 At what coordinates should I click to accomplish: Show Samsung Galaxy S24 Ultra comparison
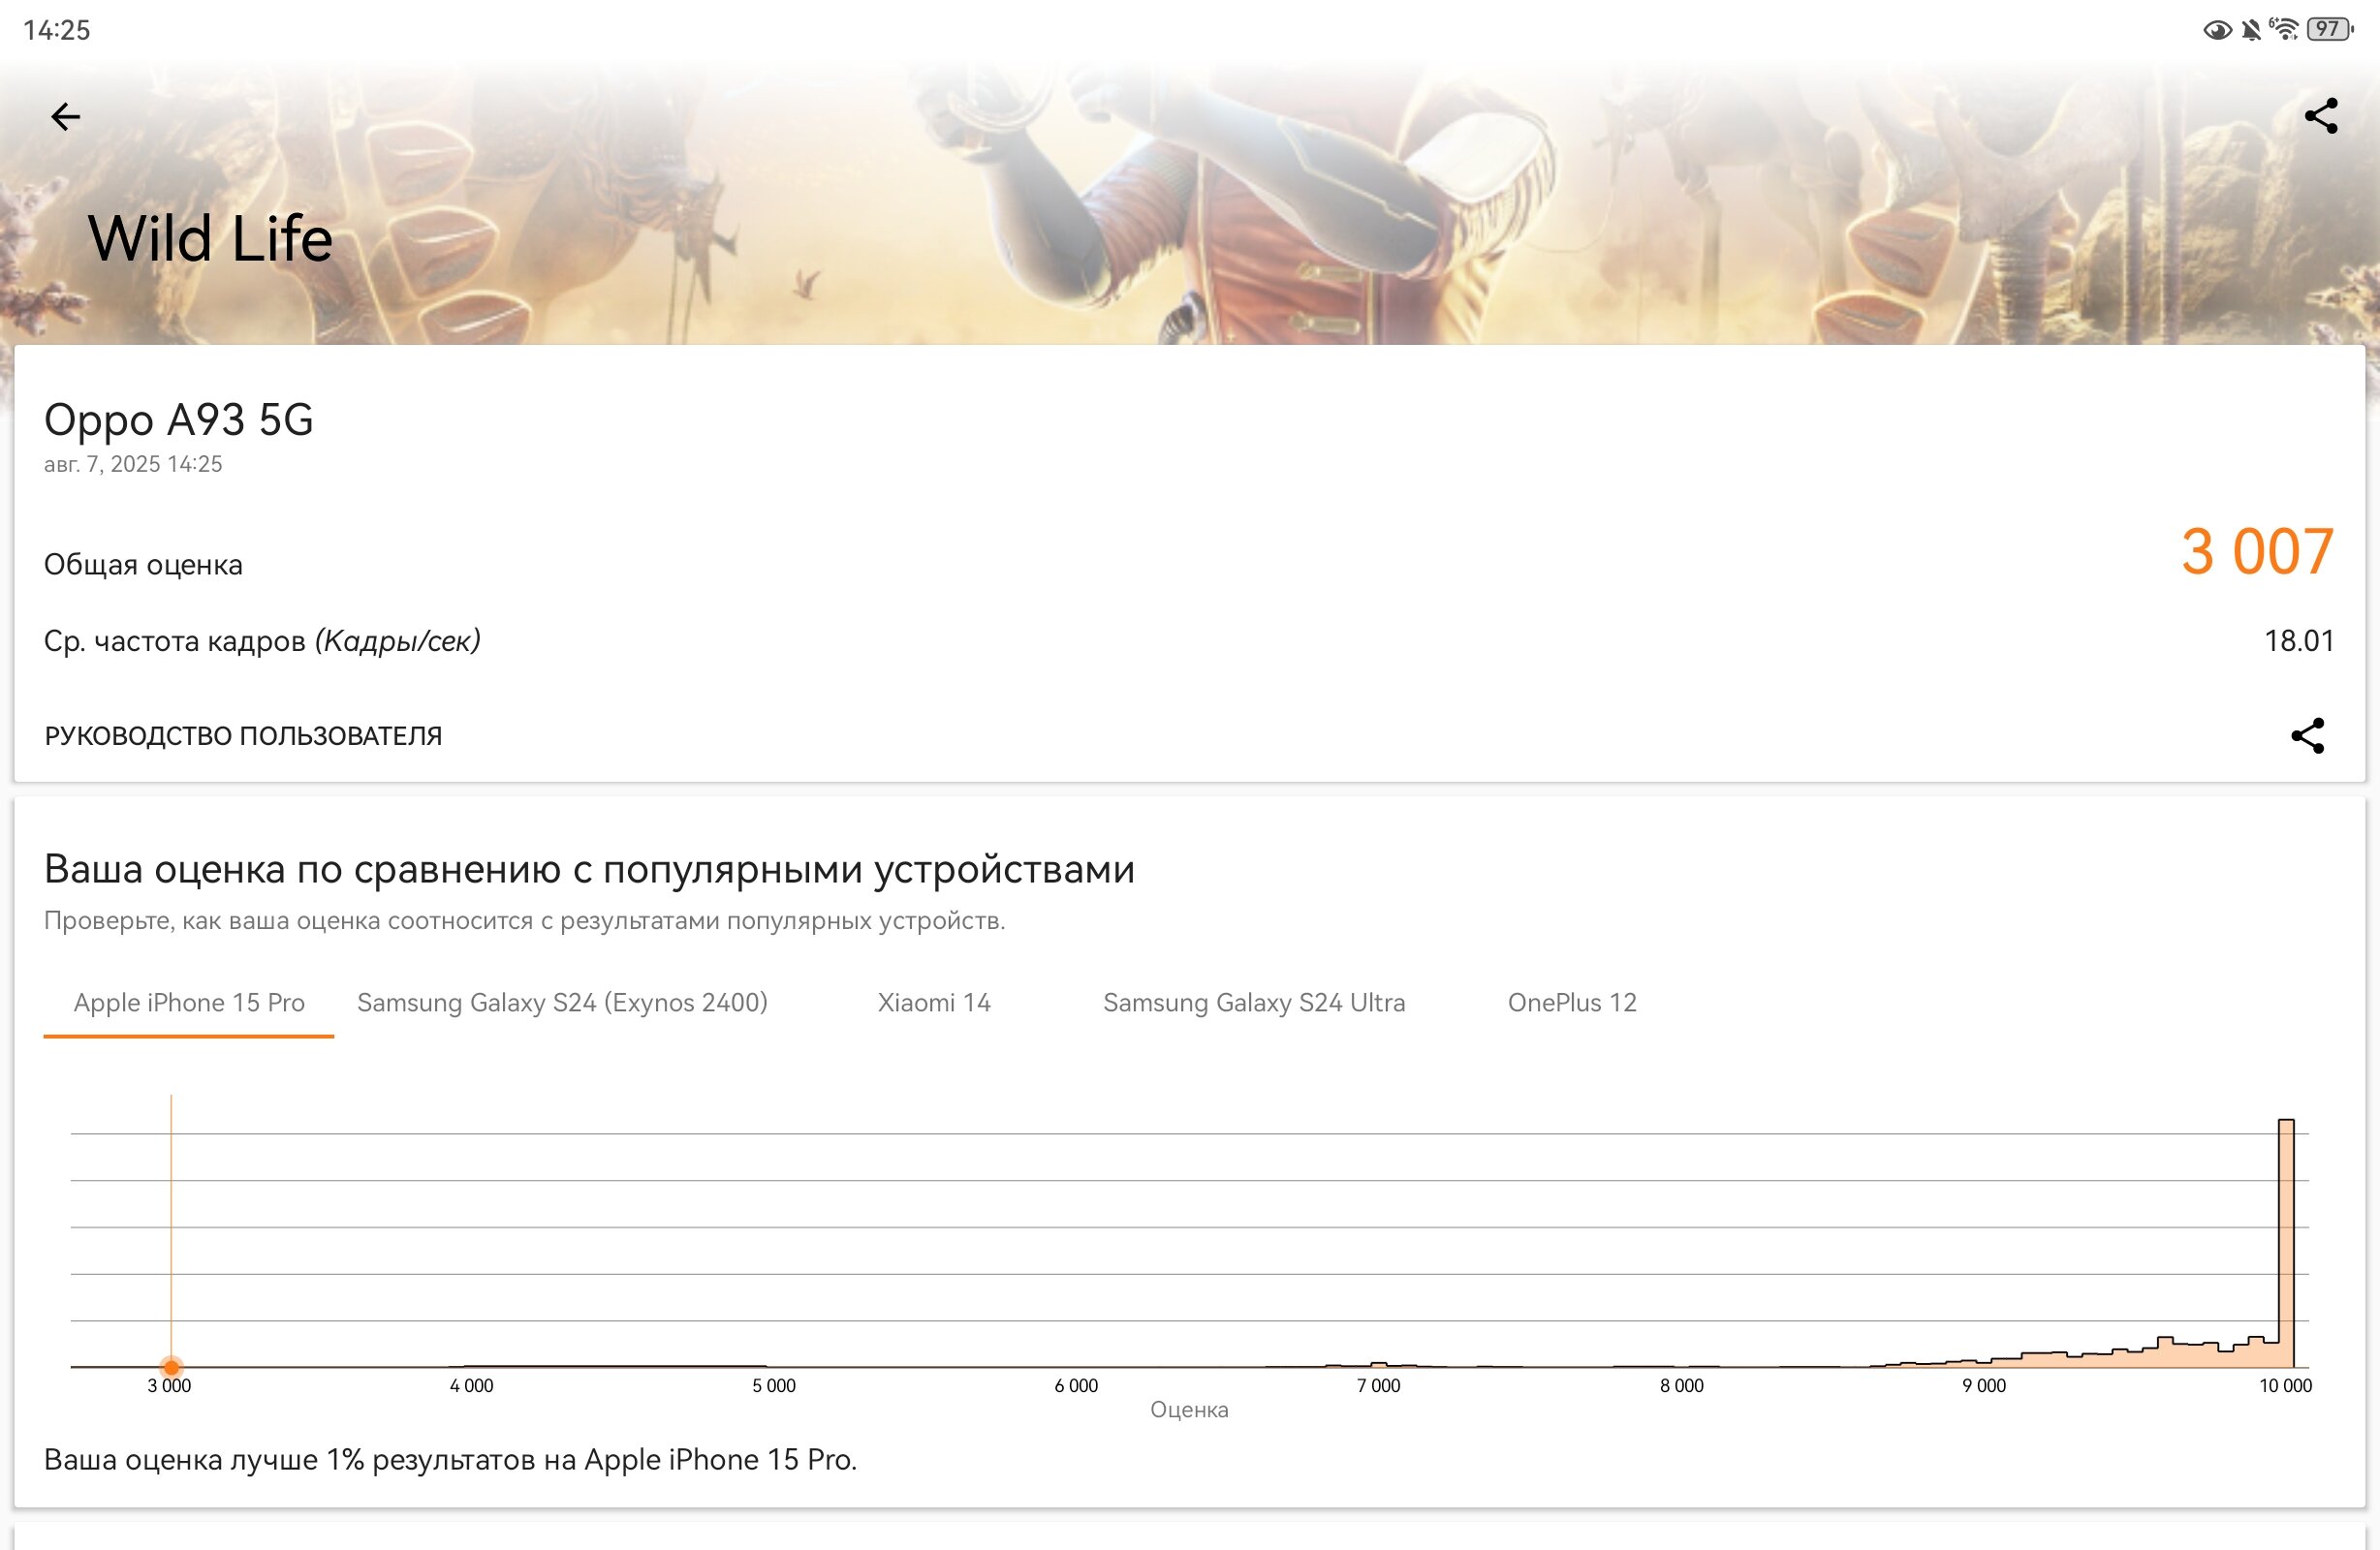coord(1254,1003)
